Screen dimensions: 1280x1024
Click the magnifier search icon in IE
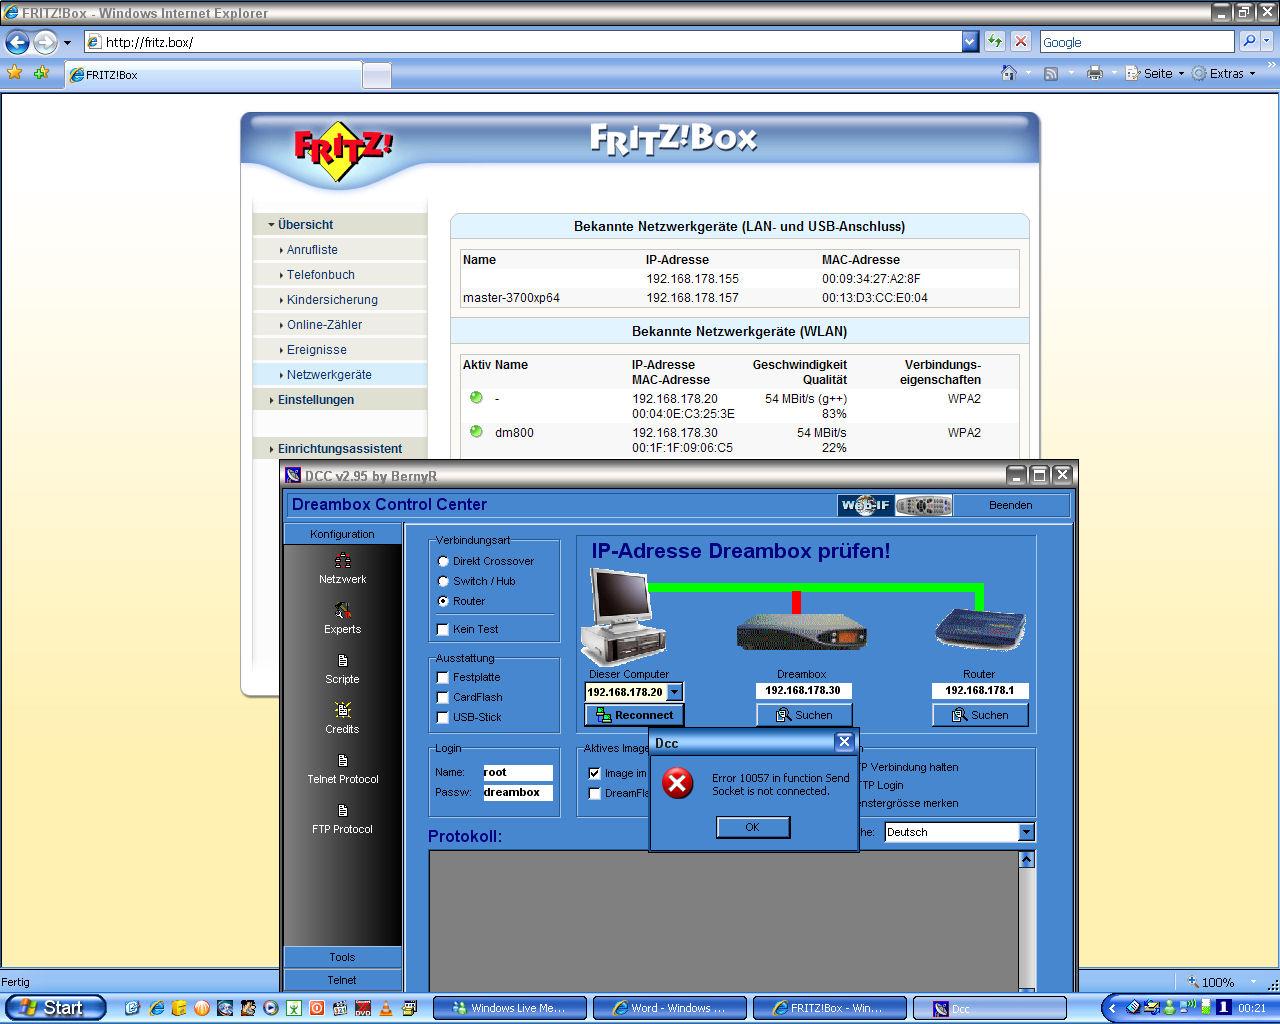coord(1248,42)
